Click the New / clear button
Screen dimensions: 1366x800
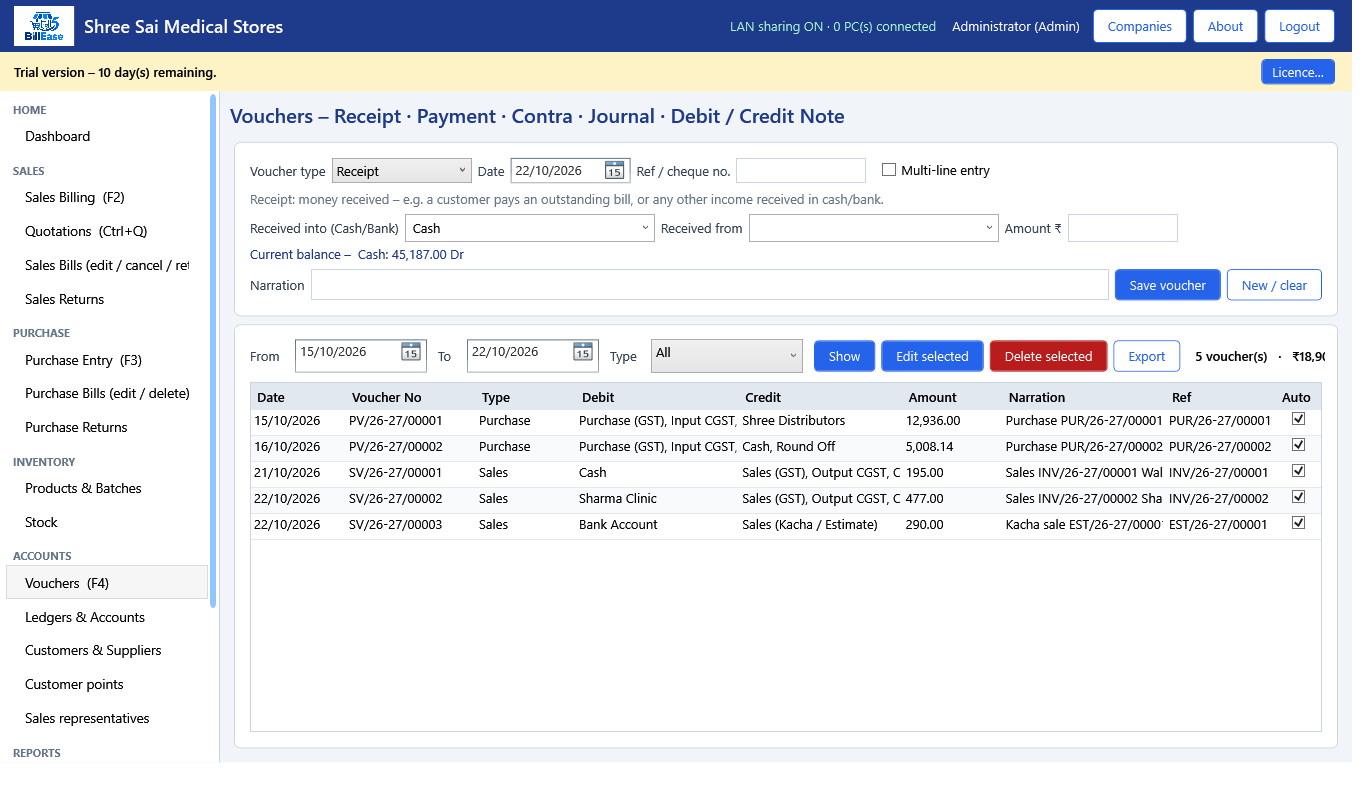pos(1274,285)
